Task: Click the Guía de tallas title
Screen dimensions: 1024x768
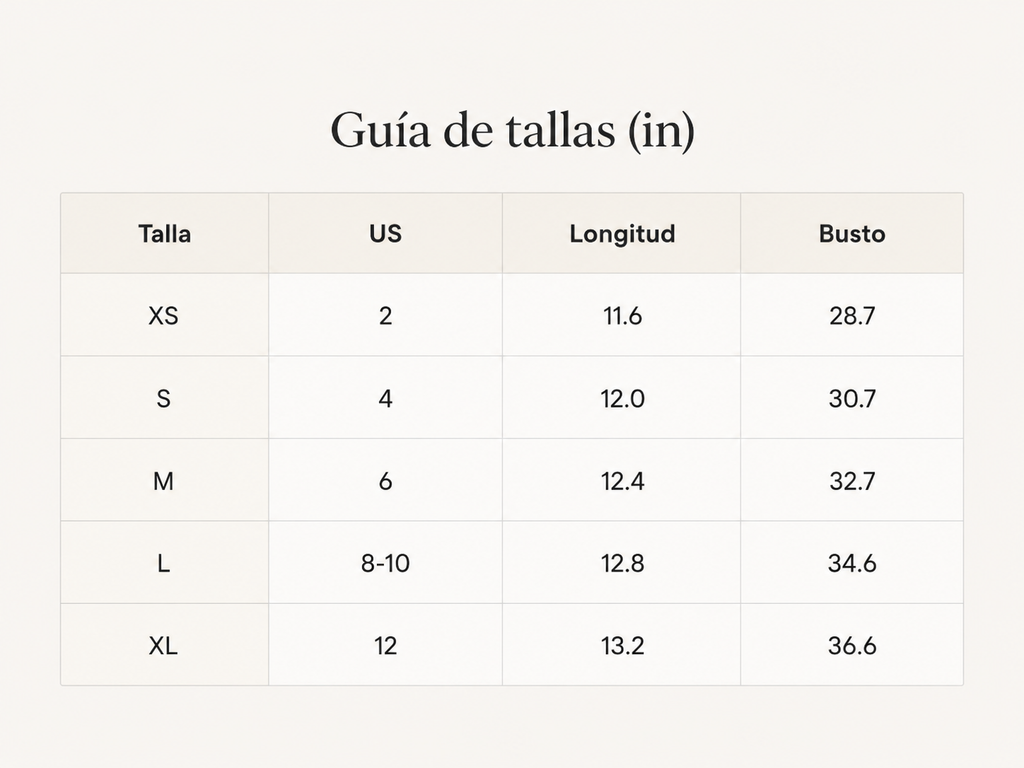Action: (512, 131)
